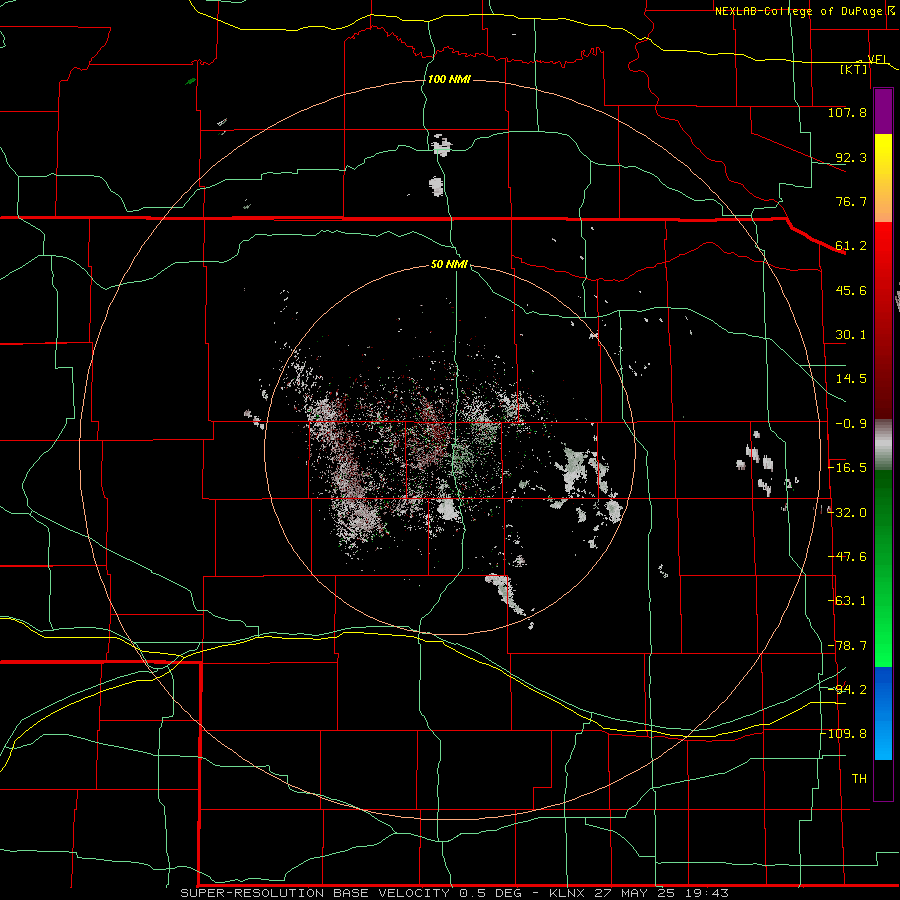Screen dimensions: 900x900
Task: Click the 92.3 velocity scale value
Action: (x=851, y=157)
